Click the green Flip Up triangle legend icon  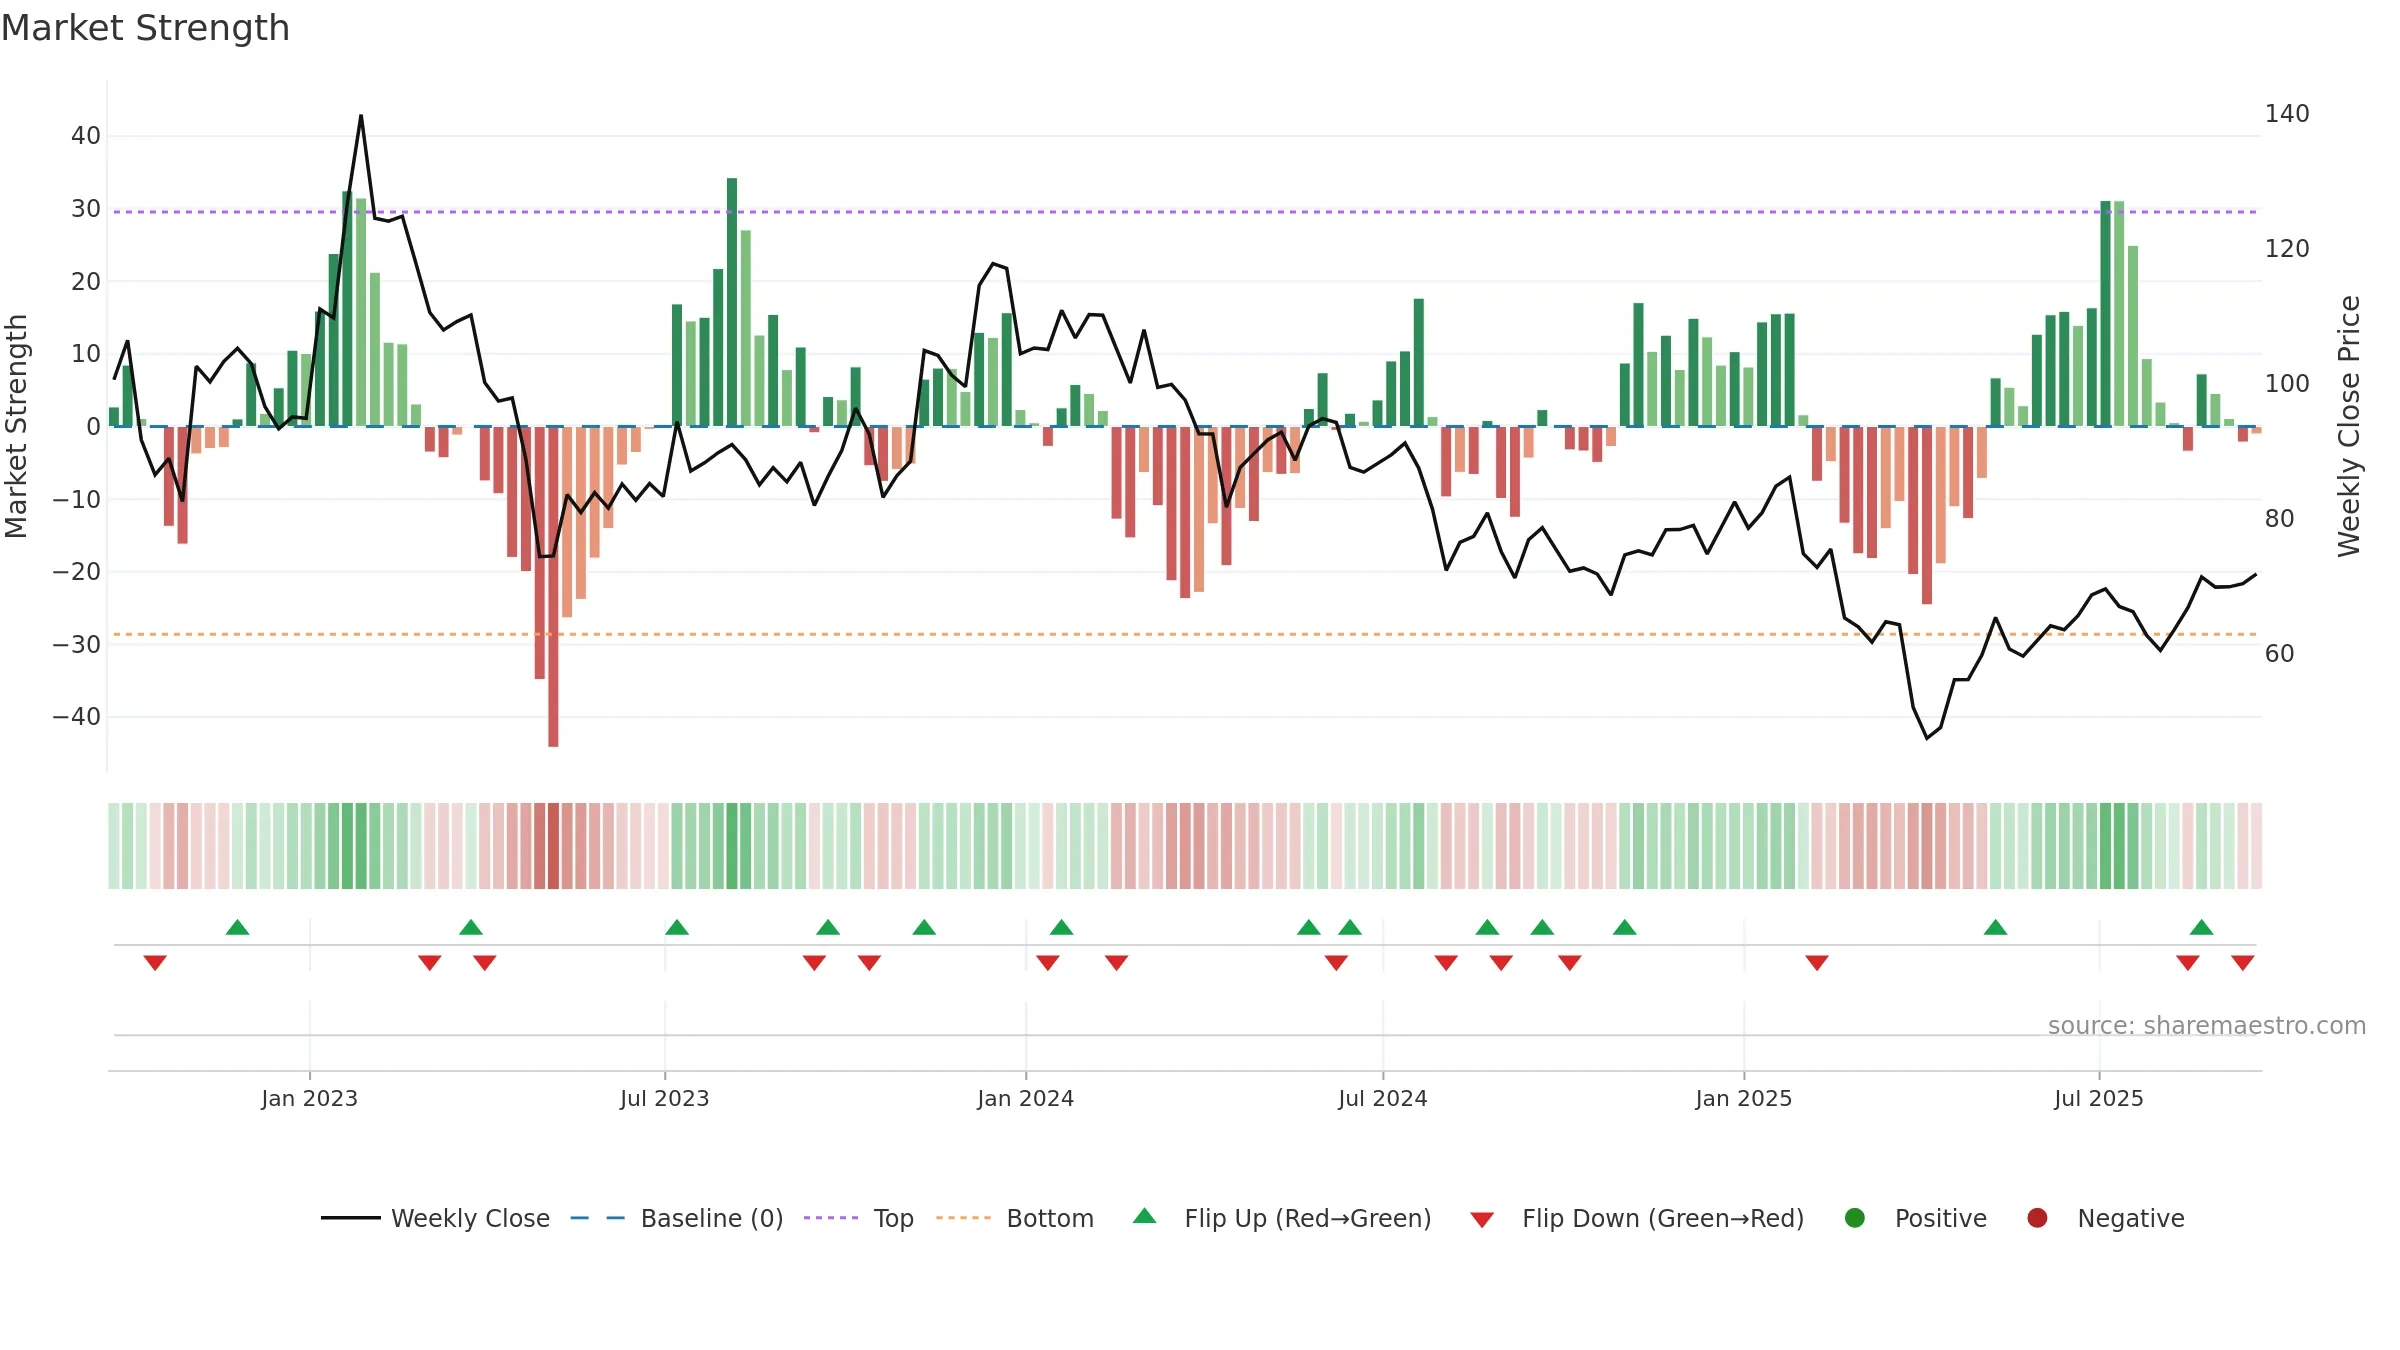pyautogui.click(x=1145, y=1216)
